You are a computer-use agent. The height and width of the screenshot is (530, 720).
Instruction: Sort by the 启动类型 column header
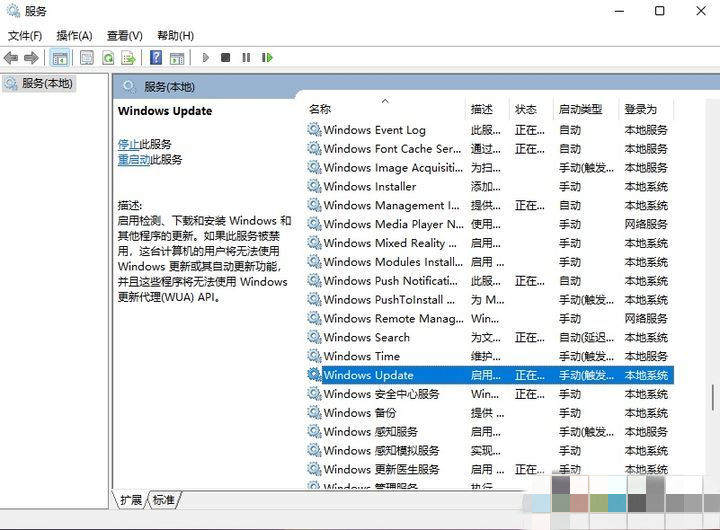click(580, 109)
